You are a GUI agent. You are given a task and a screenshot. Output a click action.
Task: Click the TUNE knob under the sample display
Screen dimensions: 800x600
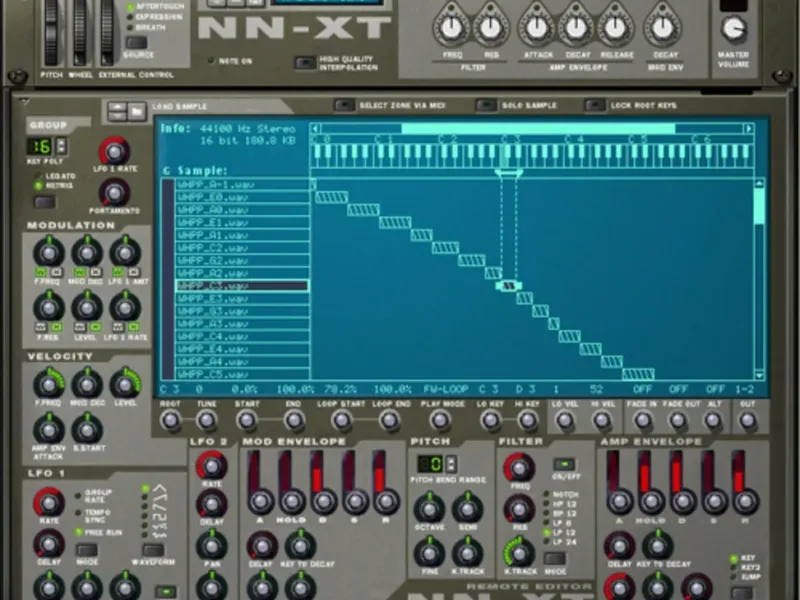click(x=206, y=421)
